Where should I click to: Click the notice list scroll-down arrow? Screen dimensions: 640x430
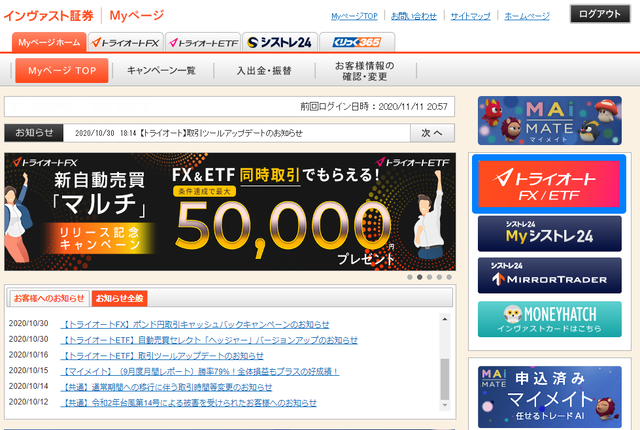point(445,405)
